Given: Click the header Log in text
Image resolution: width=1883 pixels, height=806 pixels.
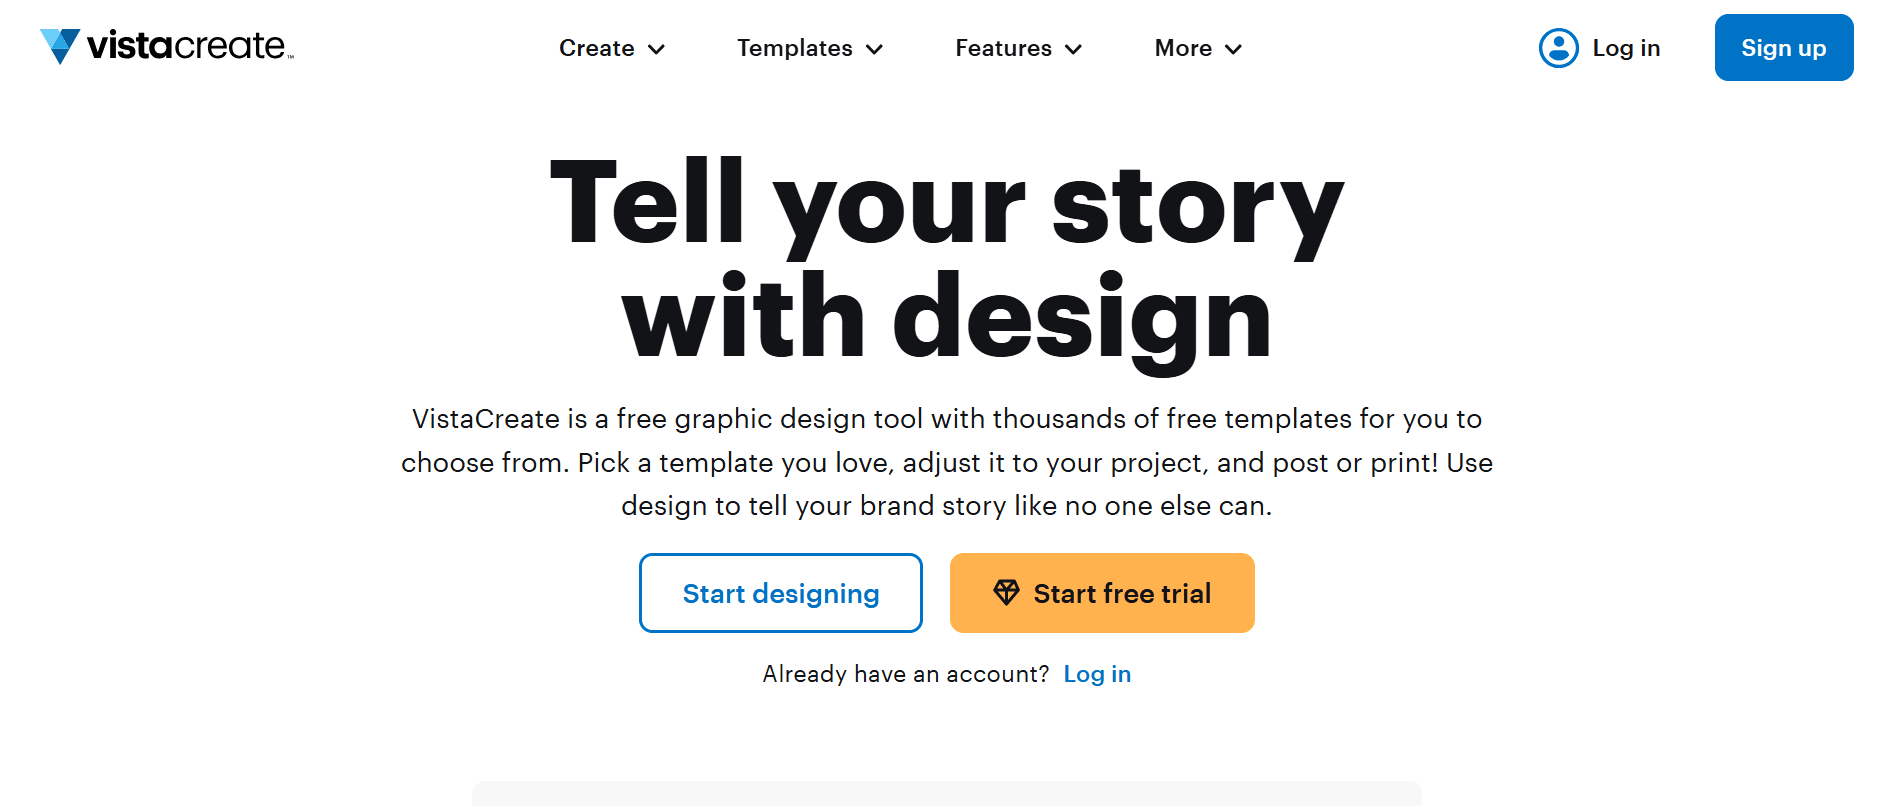Looking at the screenshot, I should pyautogui.click(x=1626, y=48).
